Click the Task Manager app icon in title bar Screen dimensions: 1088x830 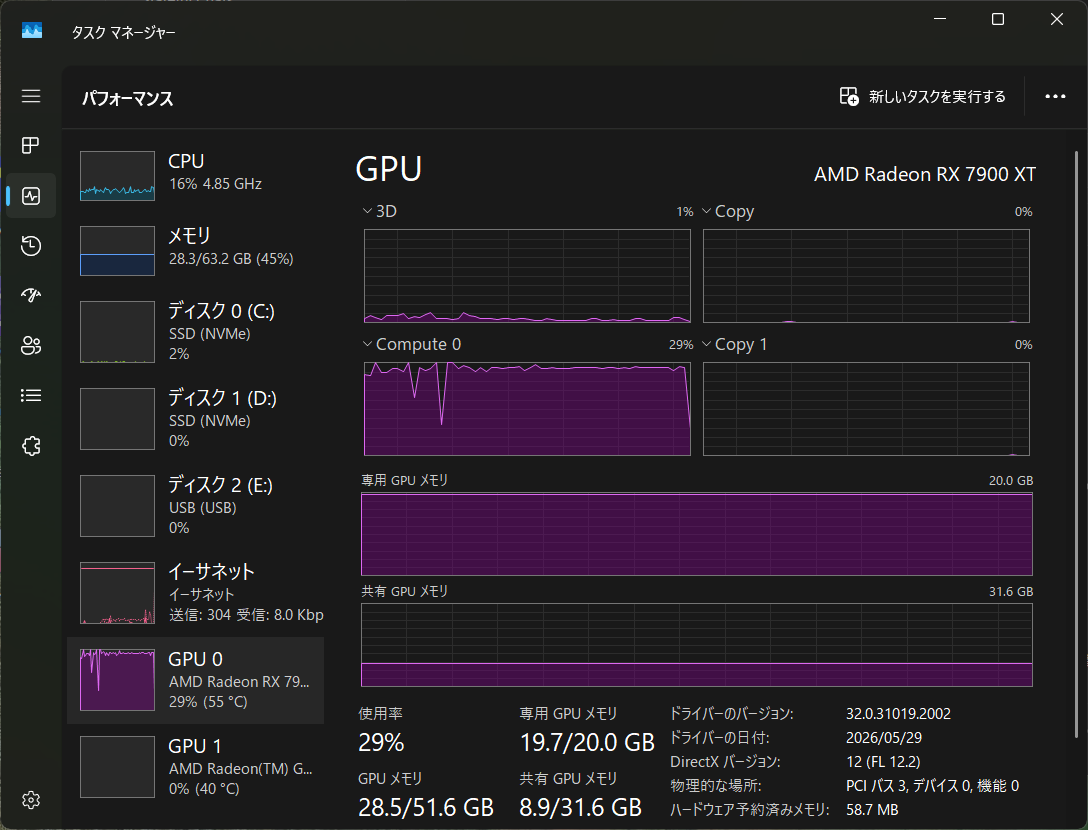31,31
